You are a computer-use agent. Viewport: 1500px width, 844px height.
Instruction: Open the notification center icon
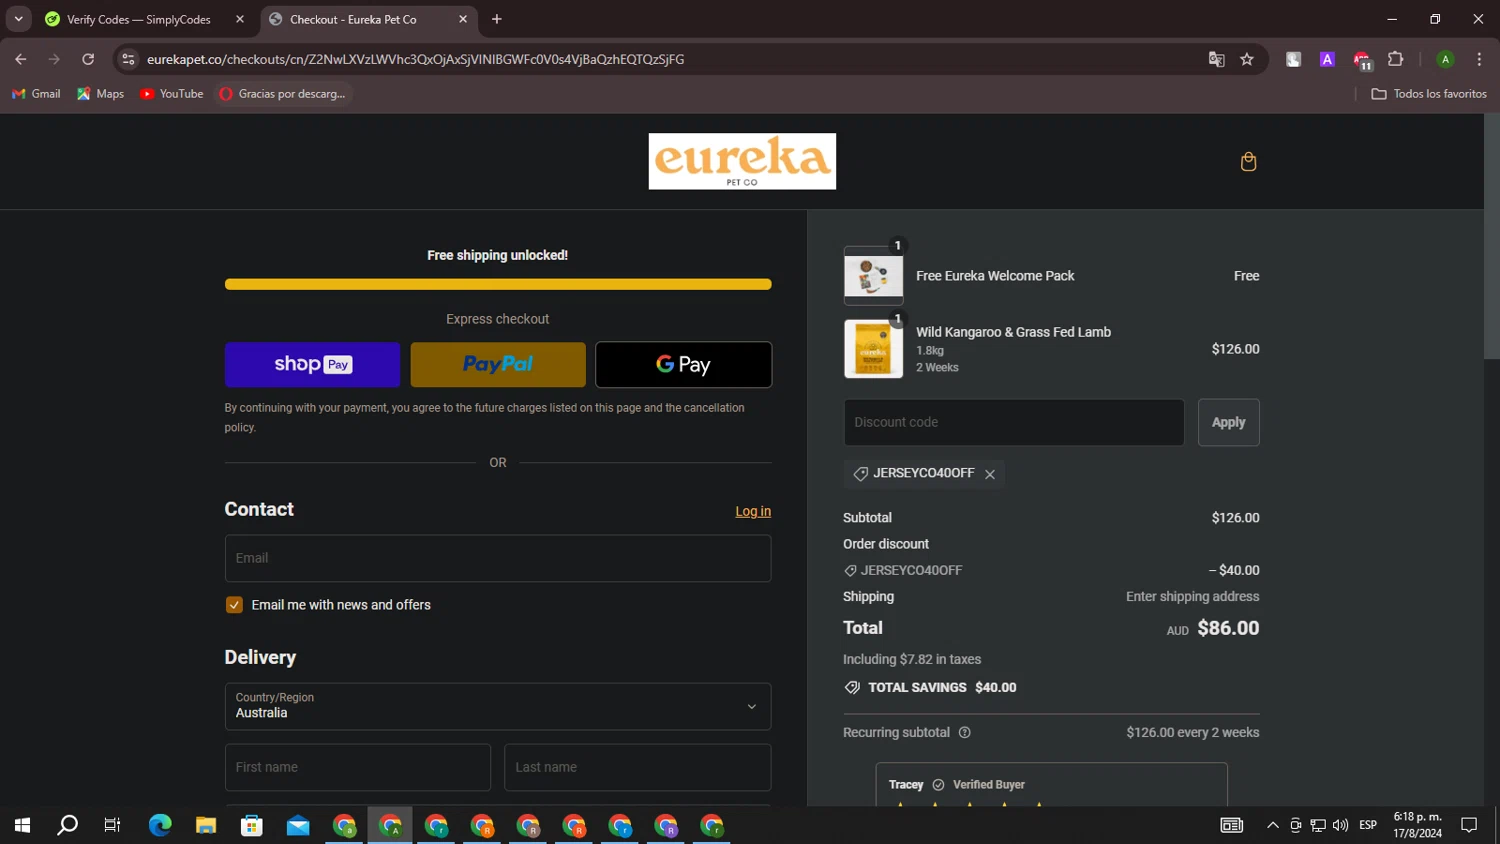point(1469,825)
